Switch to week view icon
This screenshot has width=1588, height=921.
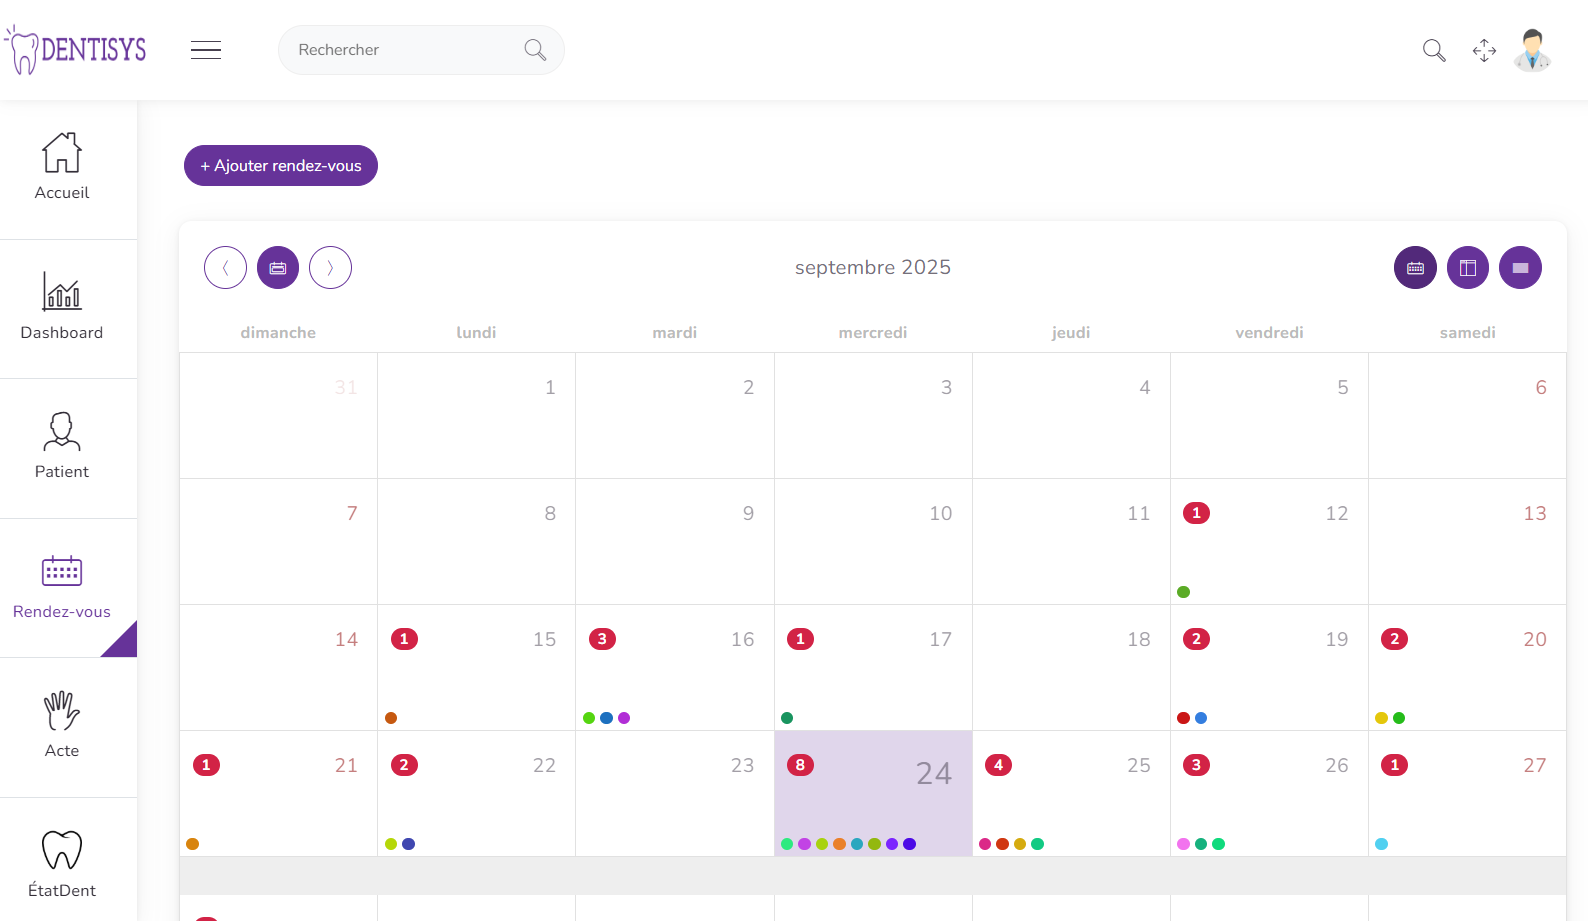pyautogui.click(x=1468, y=268)
